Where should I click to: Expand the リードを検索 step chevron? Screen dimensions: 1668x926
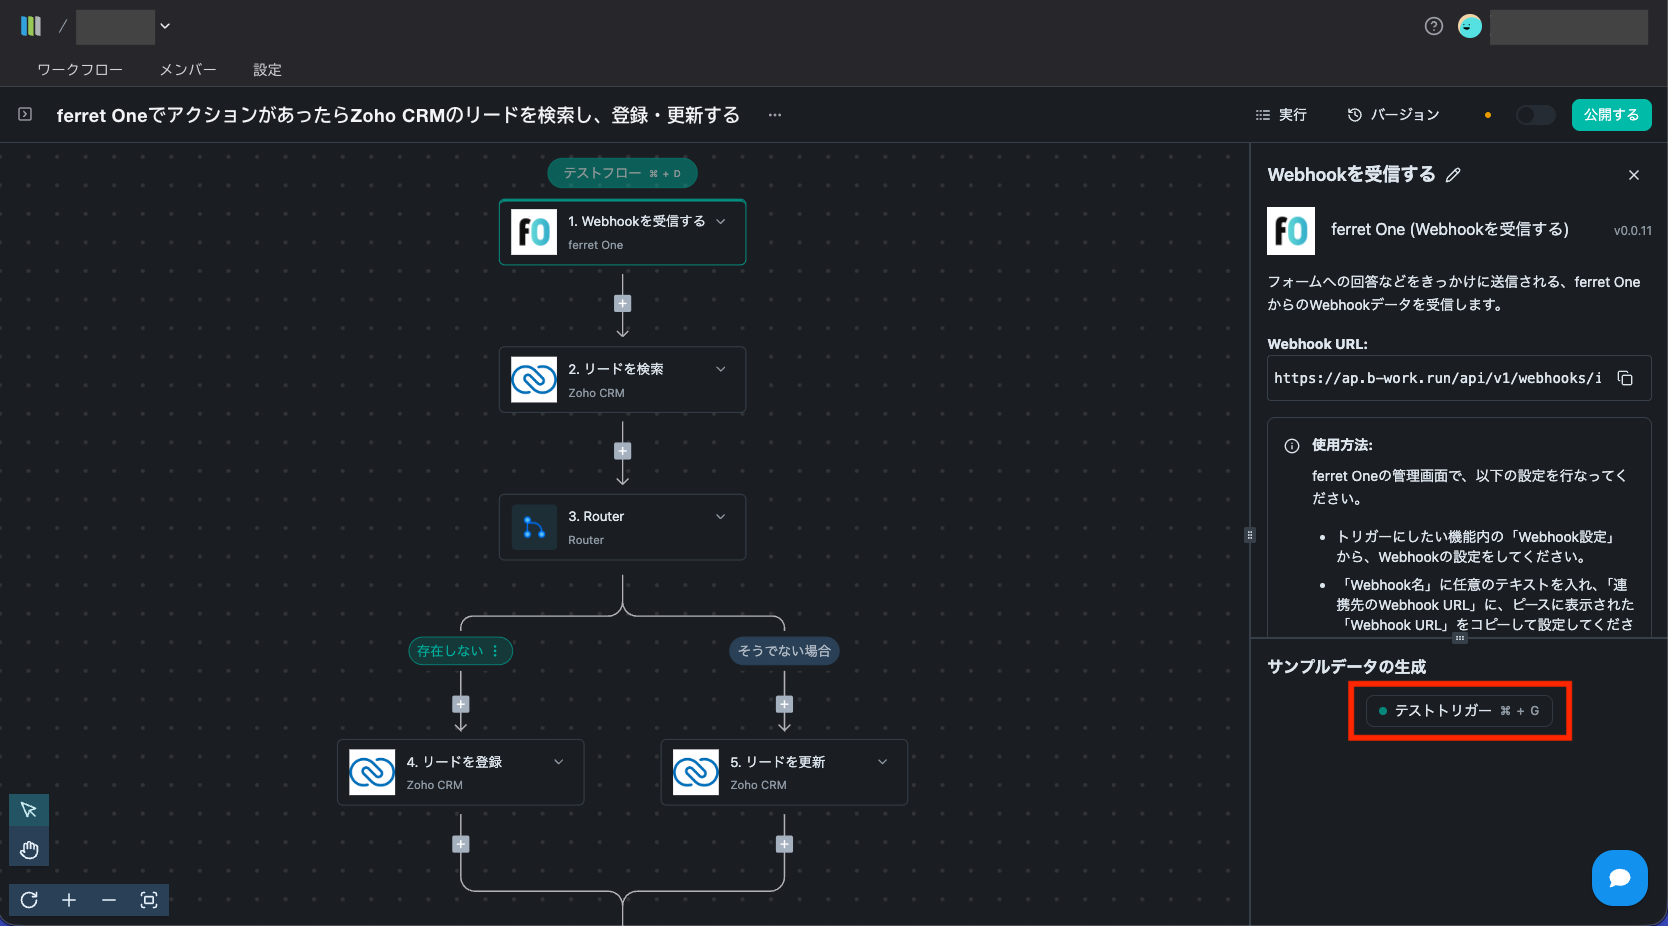721,369
